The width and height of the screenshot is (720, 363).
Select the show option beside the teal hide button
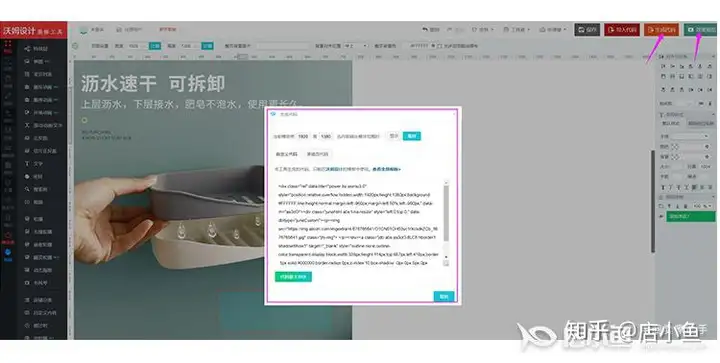(x=394, y=136)
